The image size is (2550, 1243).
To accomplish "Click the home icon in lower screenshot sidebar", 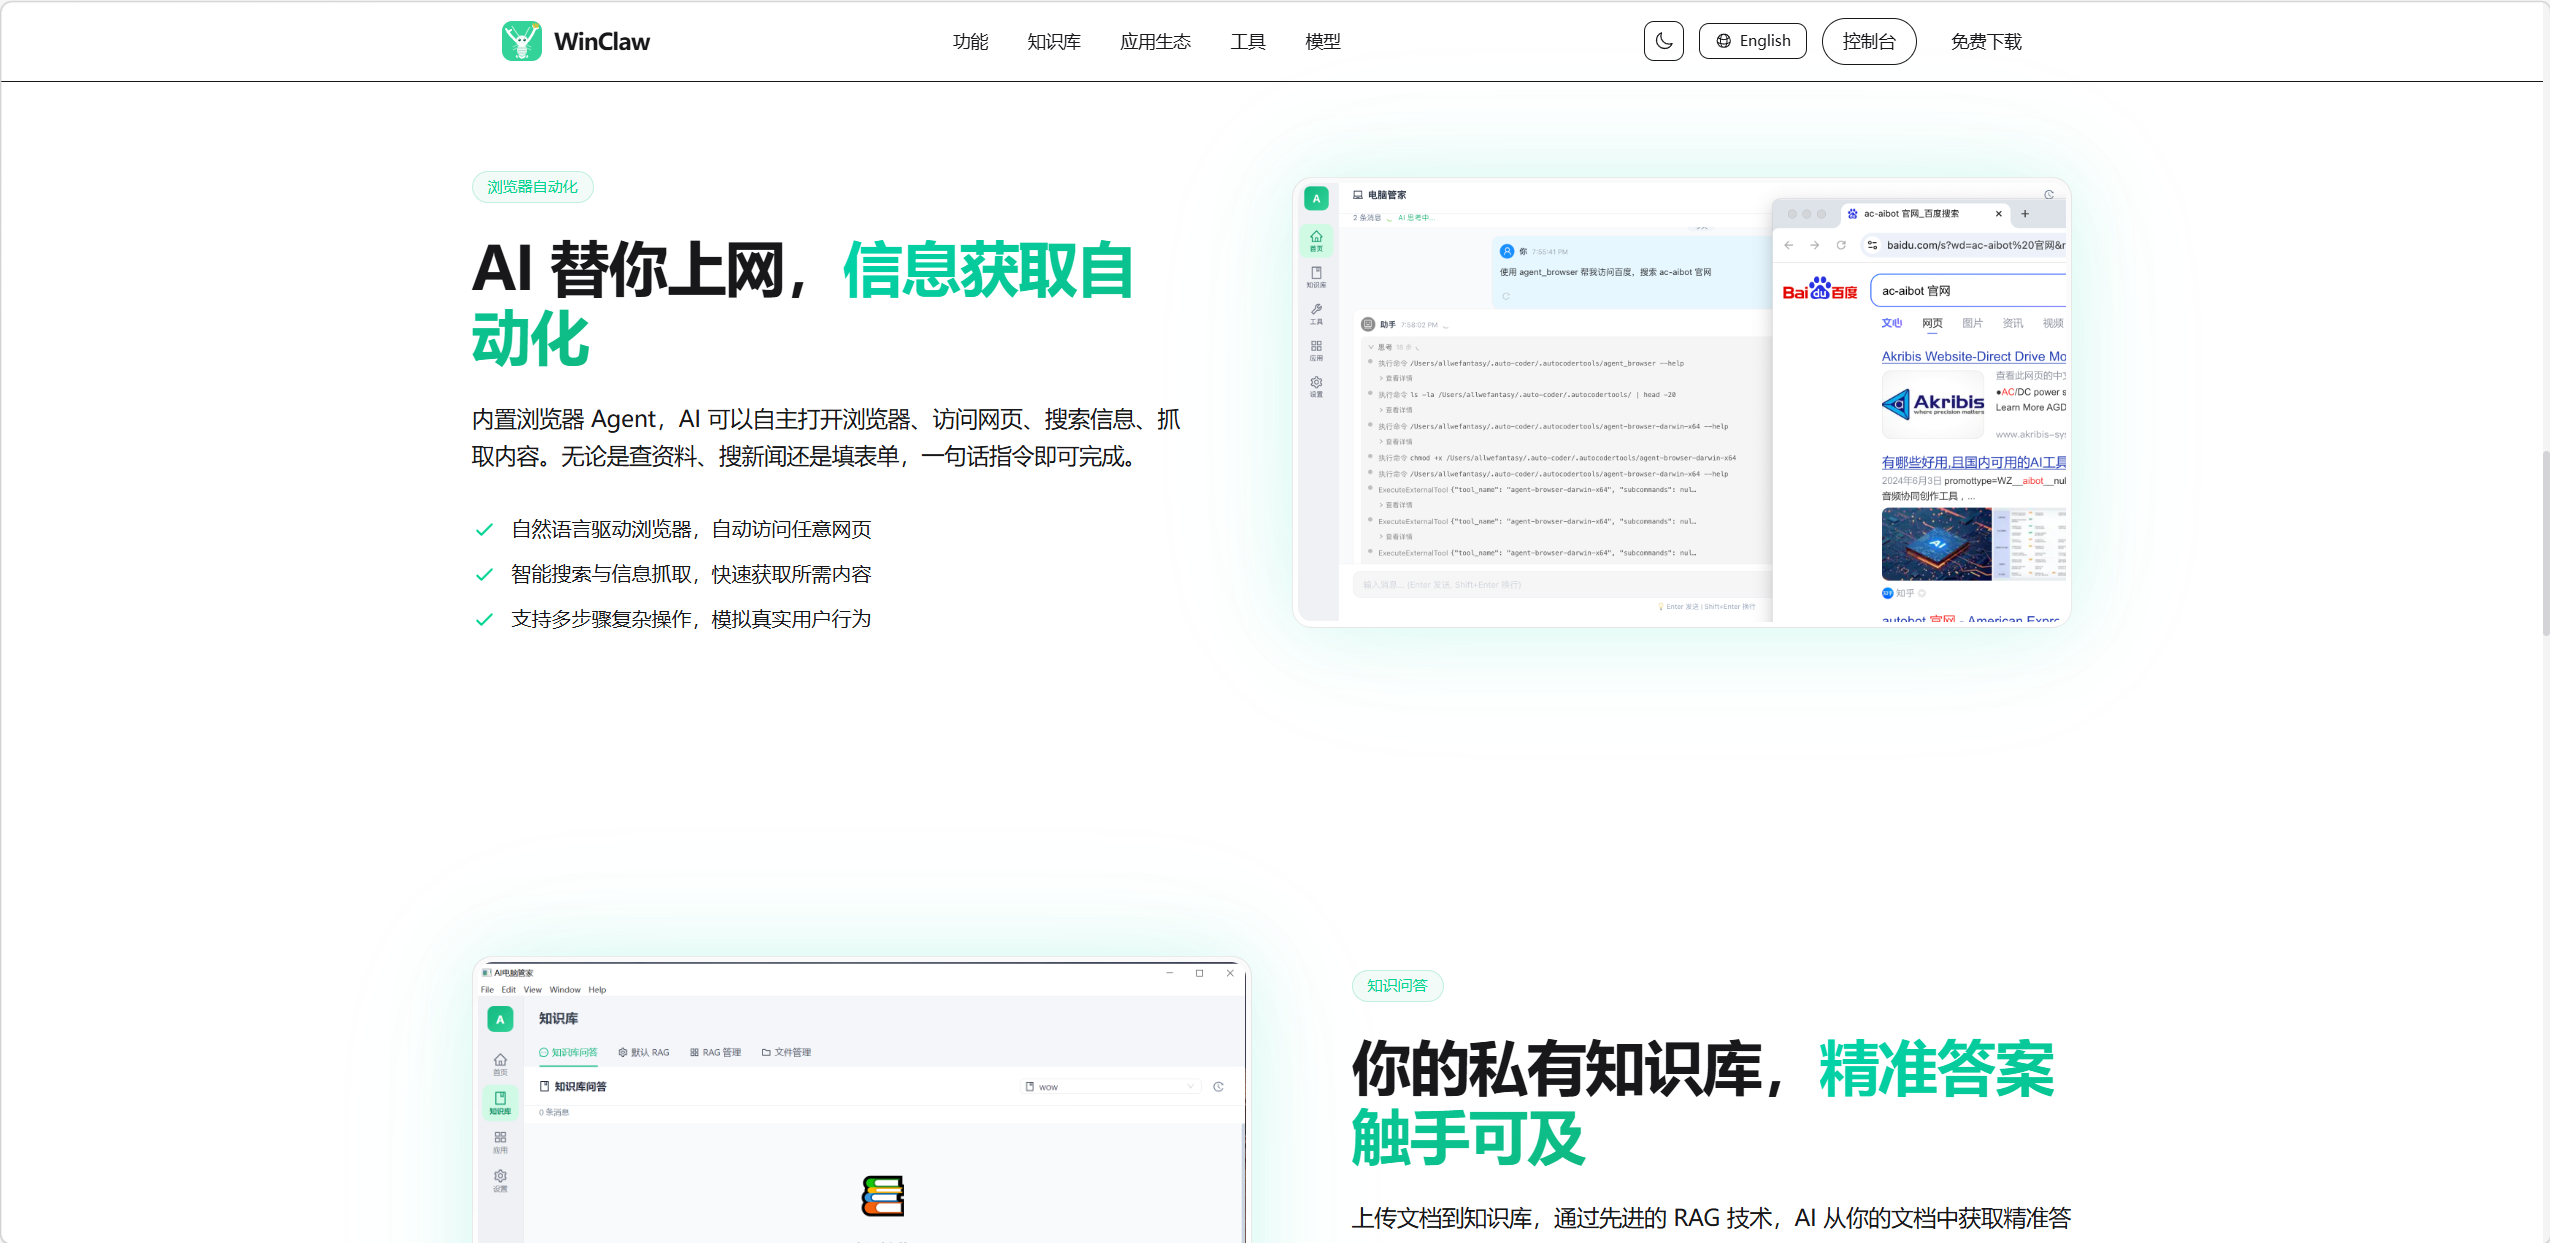I will tap(500, 1064).
